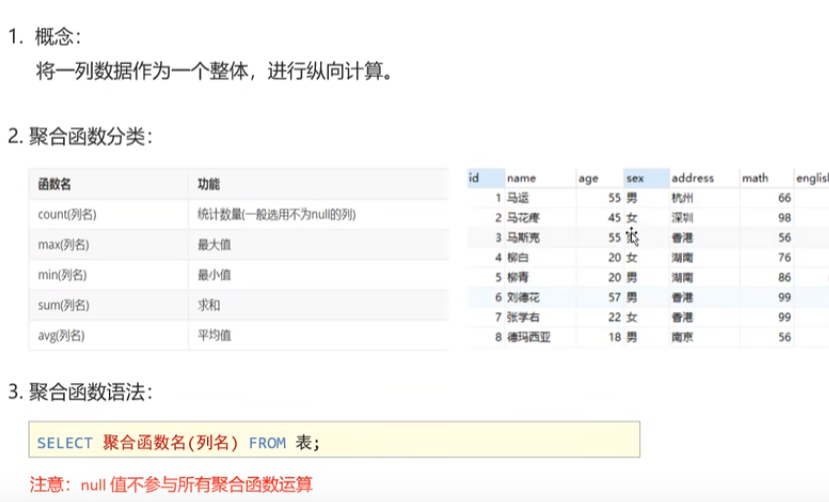
Task: Click age 20 in 柳白's row
Action: pos(614,257)
